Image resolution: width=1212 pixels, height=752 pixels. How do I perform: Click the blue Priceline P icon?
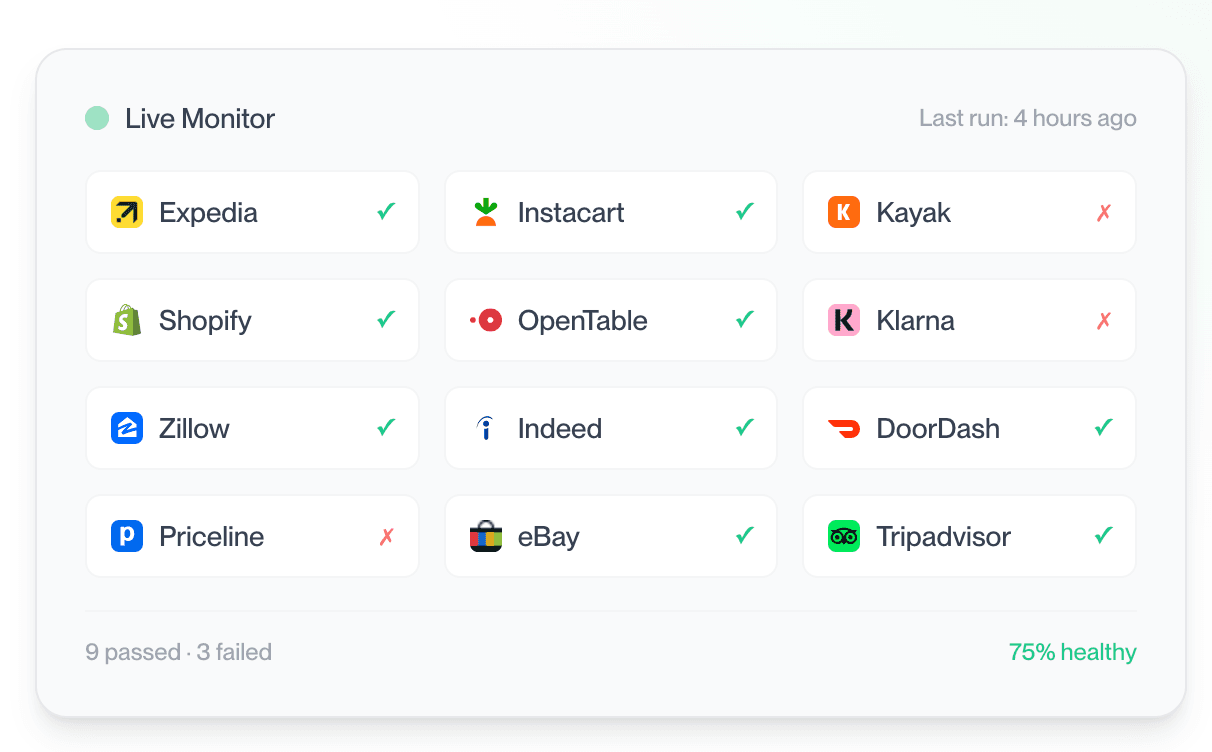click(127, 536)
